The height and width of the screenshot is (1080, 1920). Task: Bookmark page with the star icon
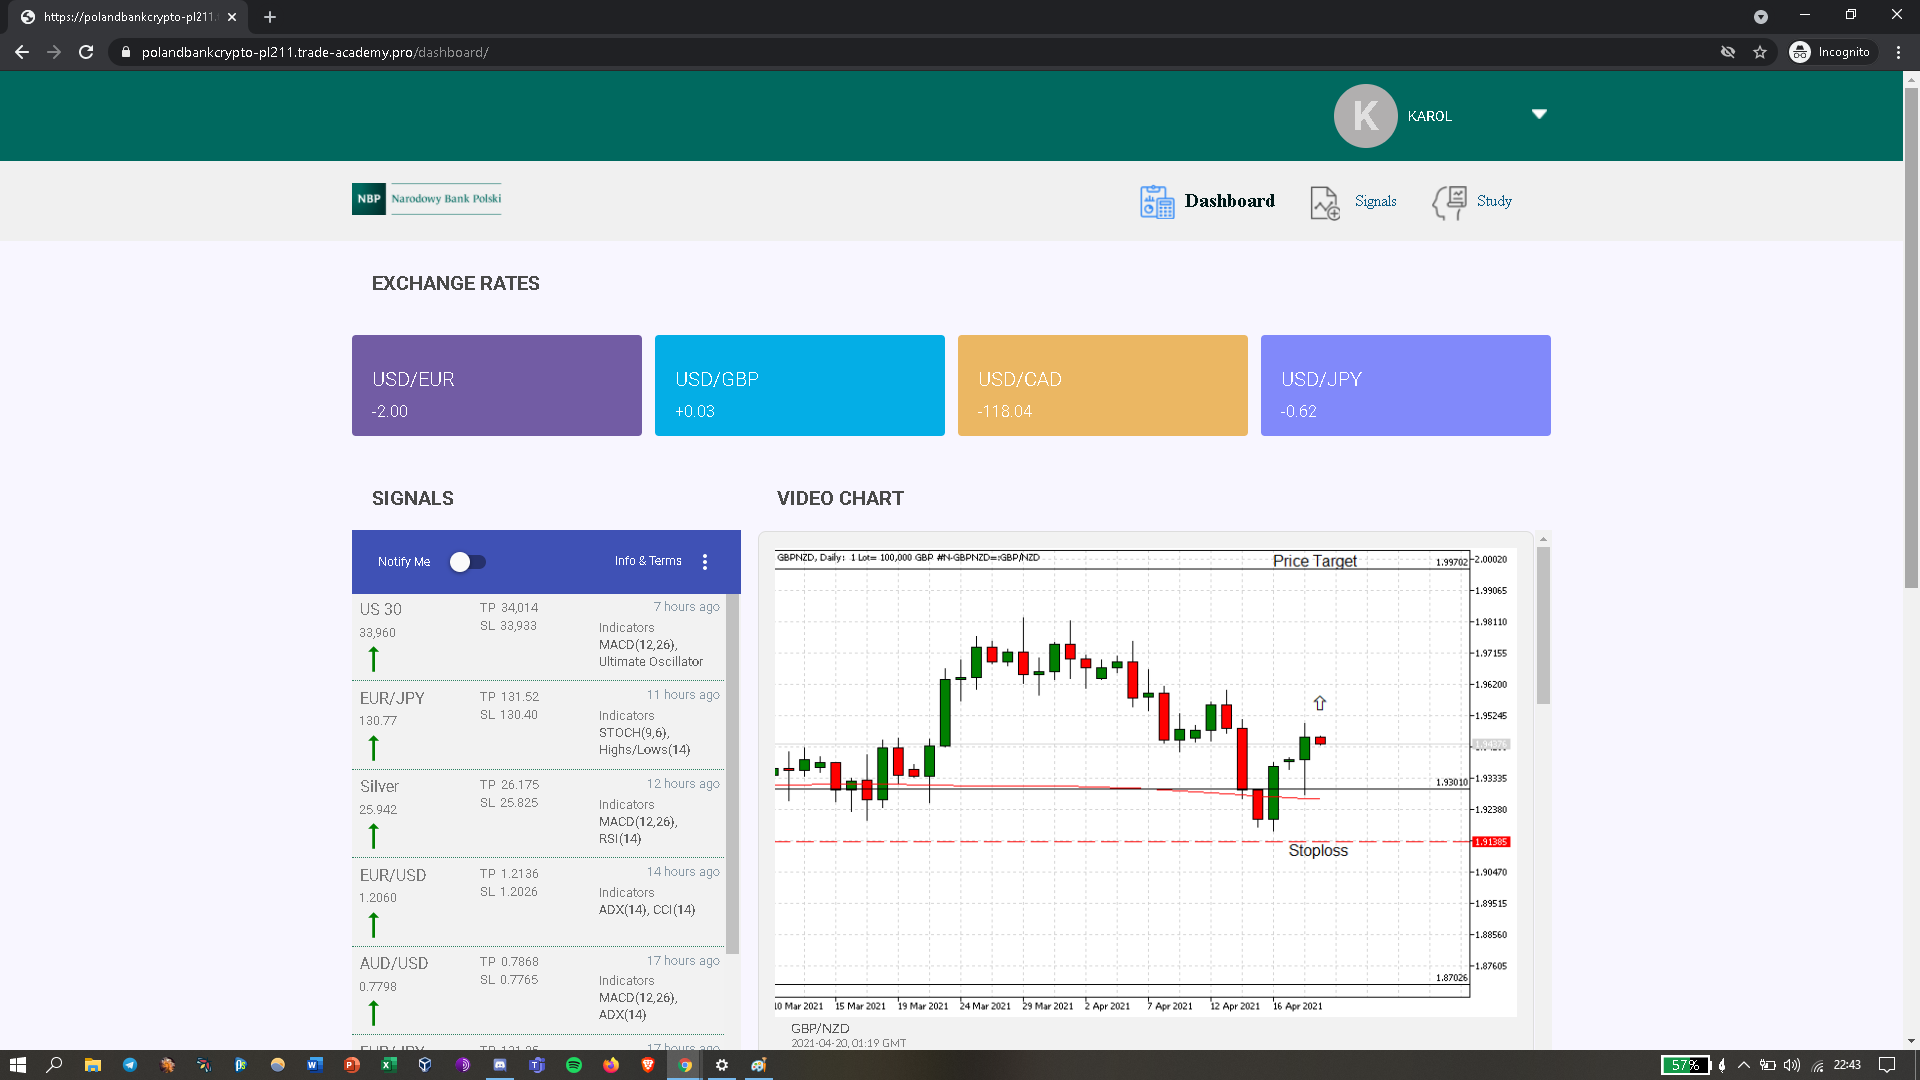tap(1760, 52)
